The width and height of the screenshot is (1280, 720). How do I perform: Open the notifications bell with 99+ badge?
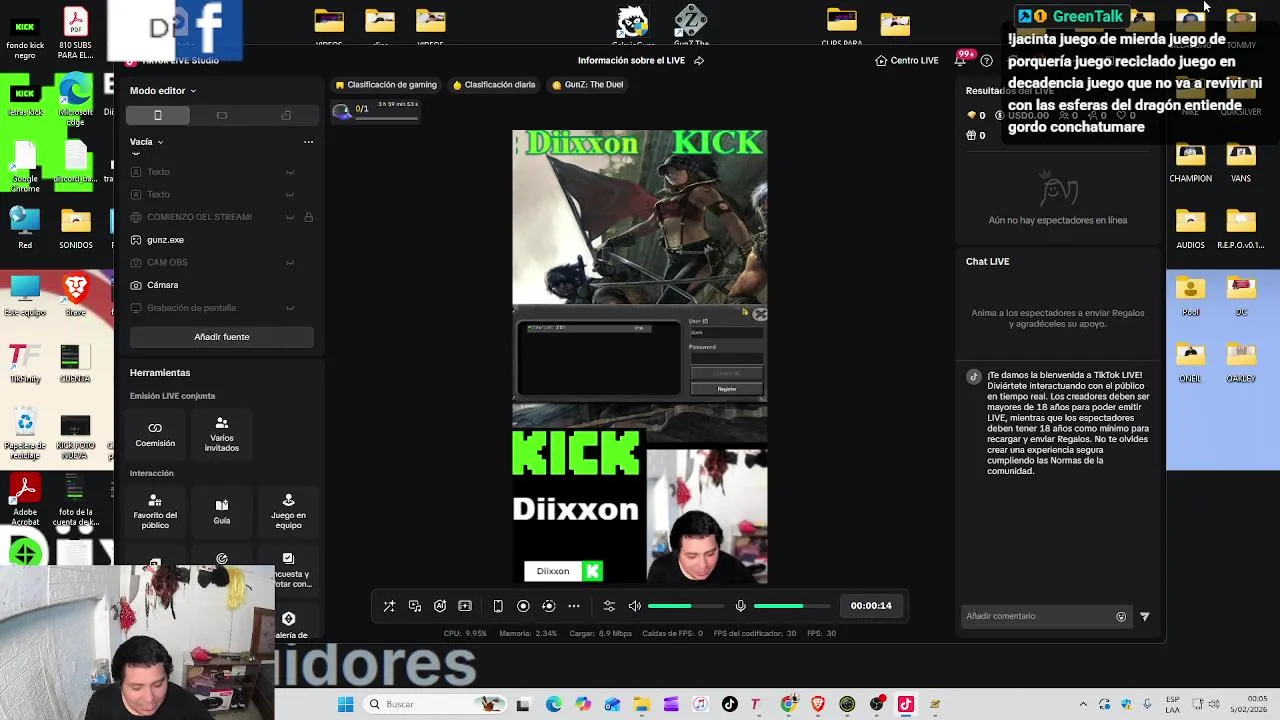(960, 61)
